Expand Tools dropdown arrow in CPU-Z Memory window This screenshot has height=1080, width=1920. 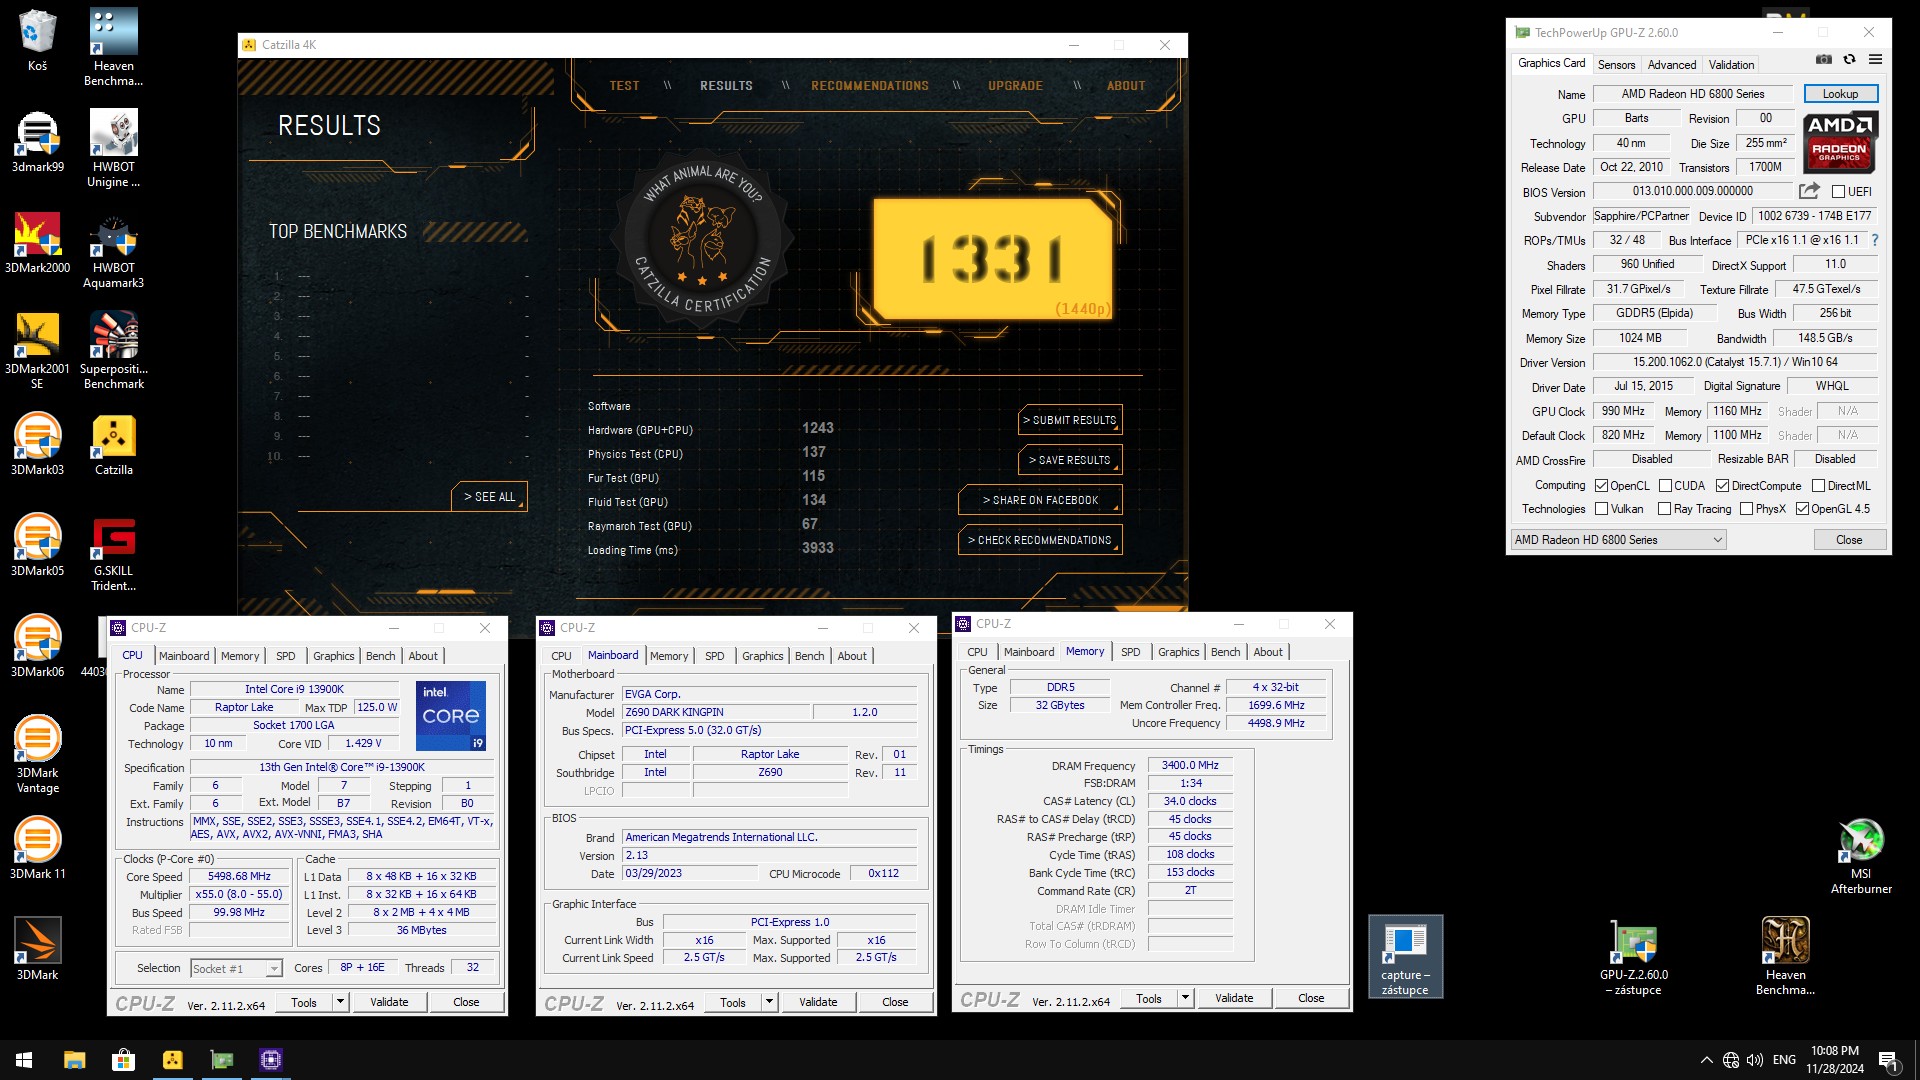[1185, 997]
